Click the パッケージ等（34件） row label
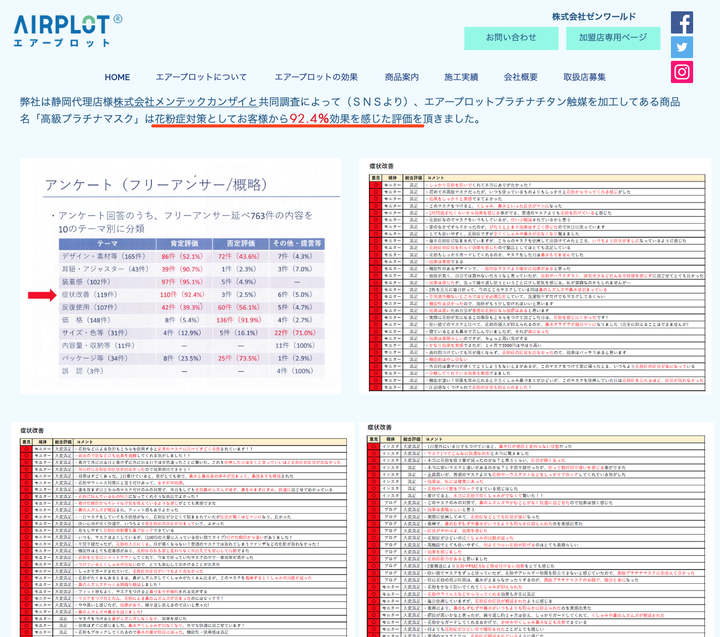 click(x=93, y=358)
